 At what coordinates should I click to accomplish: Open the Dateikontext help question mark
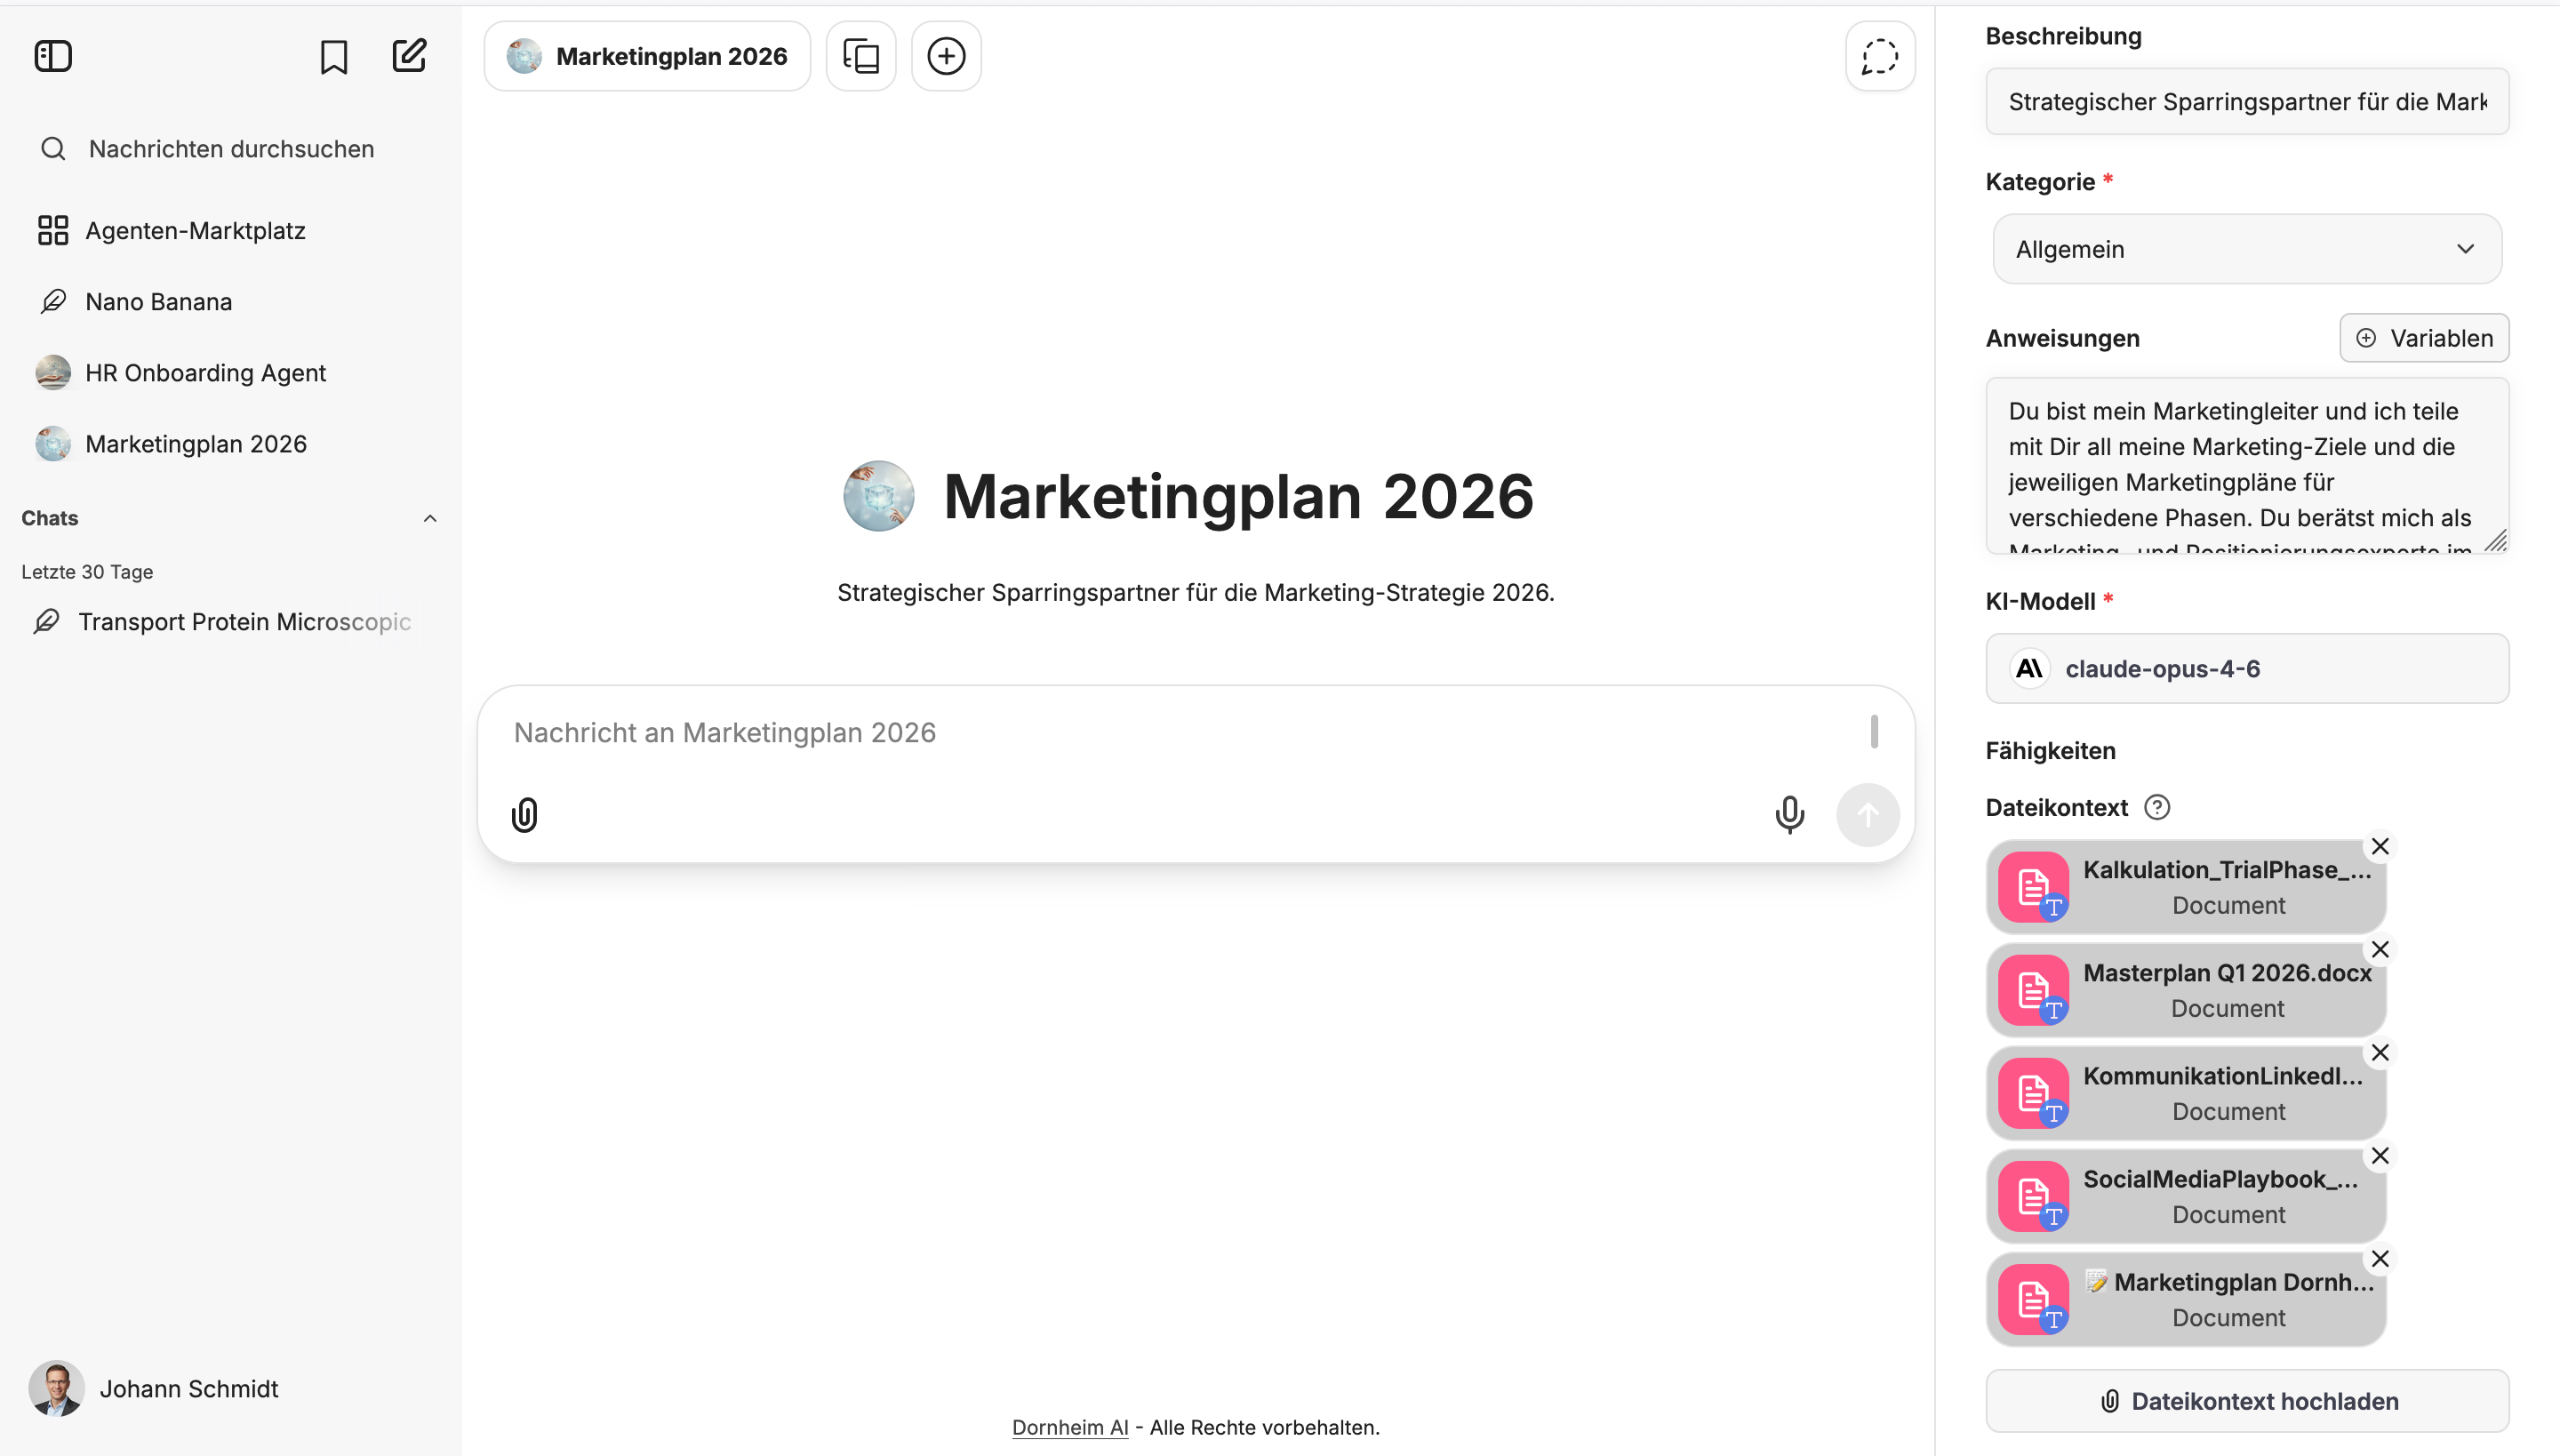[2158, 807]
